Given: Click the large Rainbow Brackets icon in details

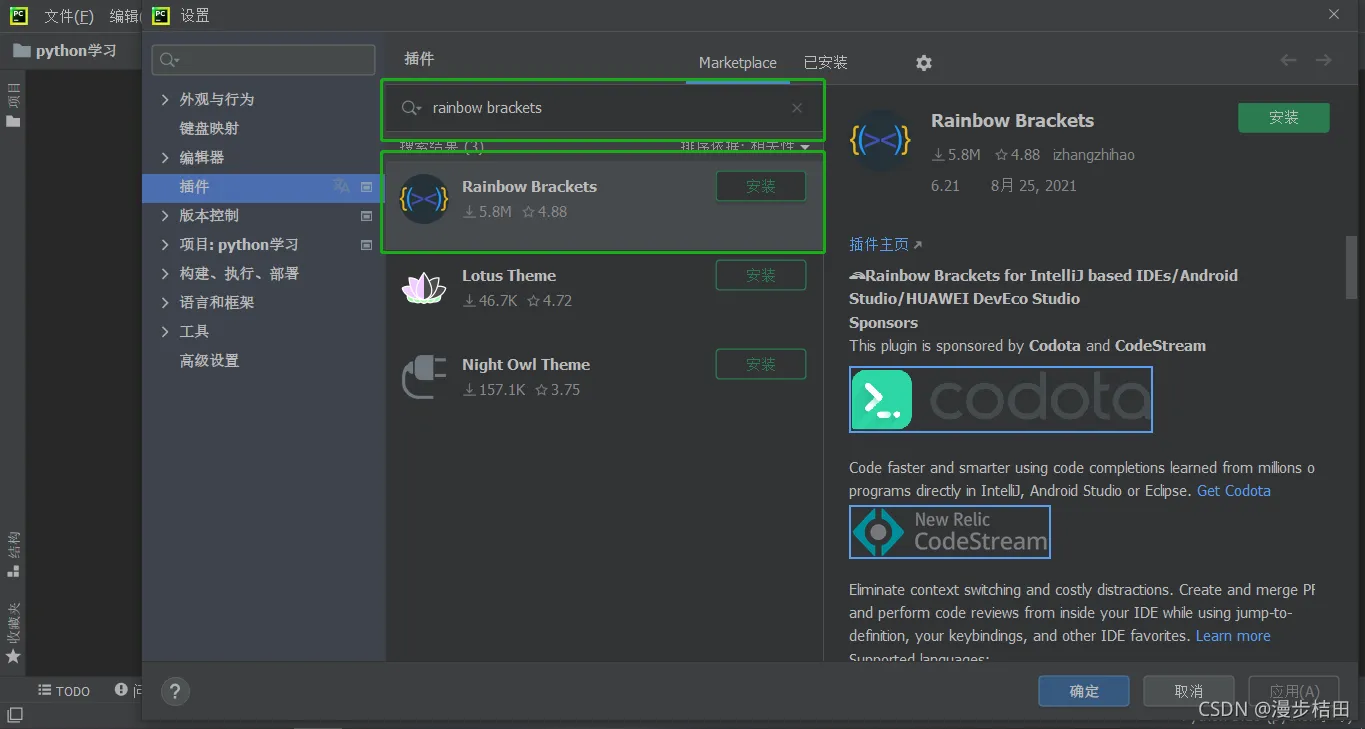Looking at the screenshot, I should click(x=879, y=141).
